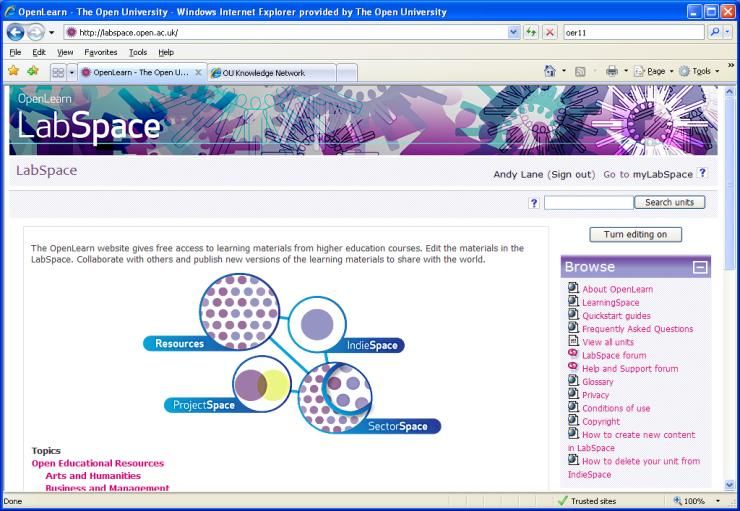Viewport: 740px width, 511px height.
Task: Click the Sign out link
Action: pyautogui.click(x=571, y=175)
